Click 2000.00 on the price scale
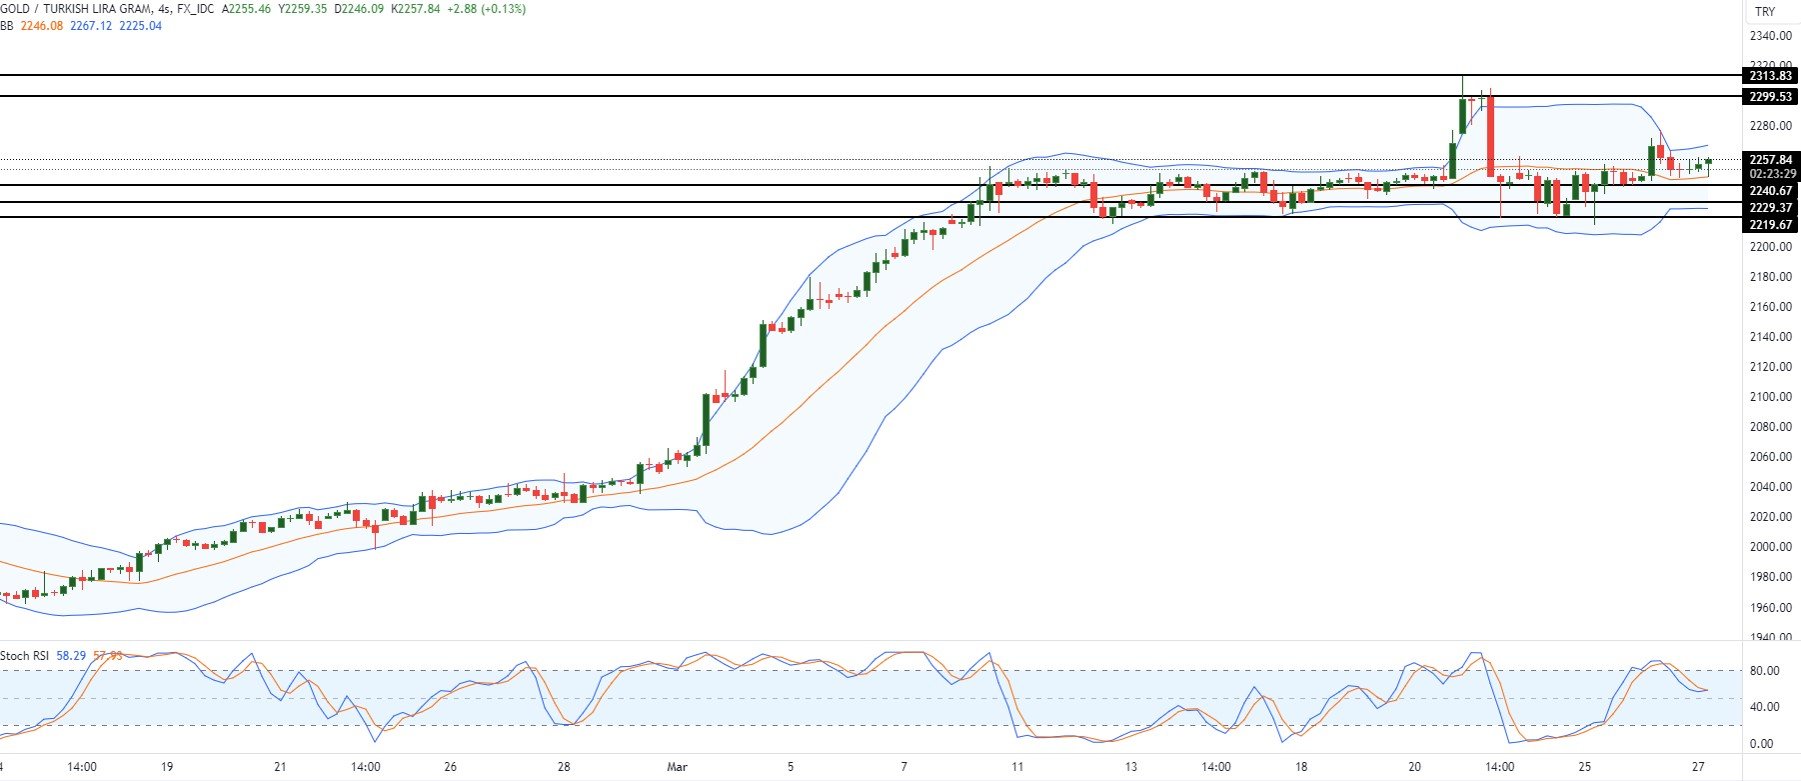 [1770, 547]
